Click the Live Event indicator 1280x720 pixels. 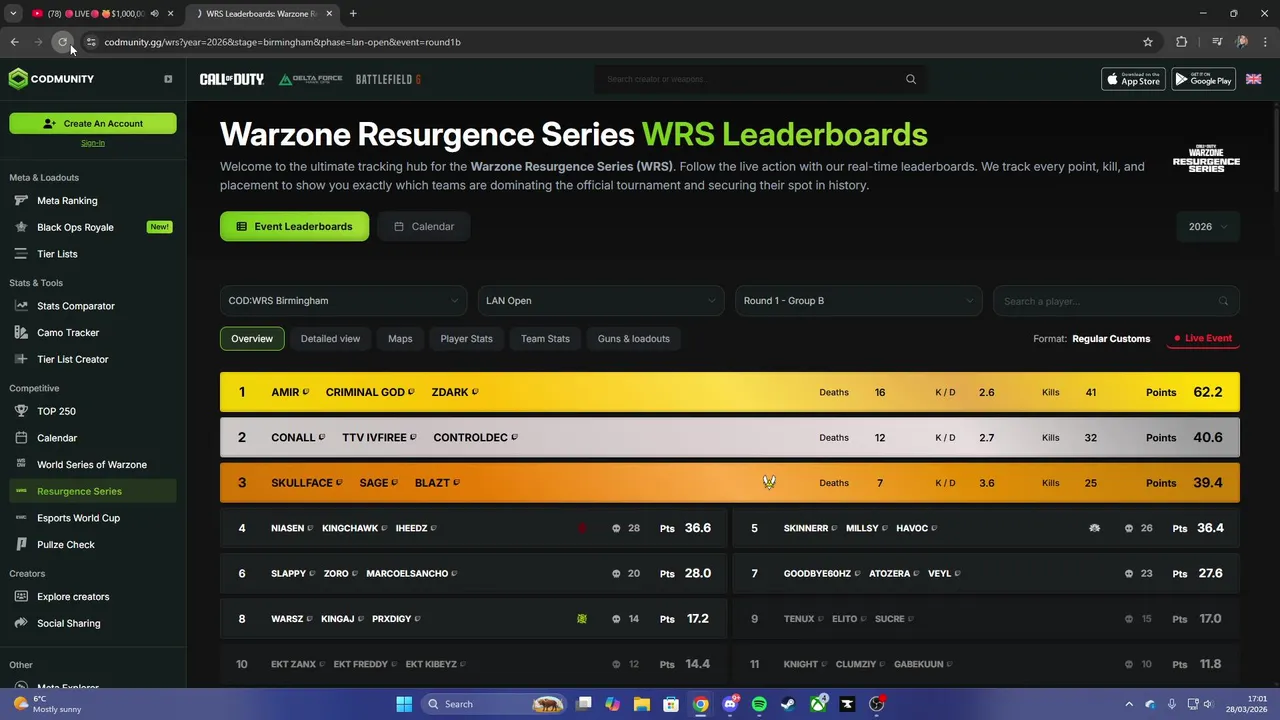(1203, 339)
